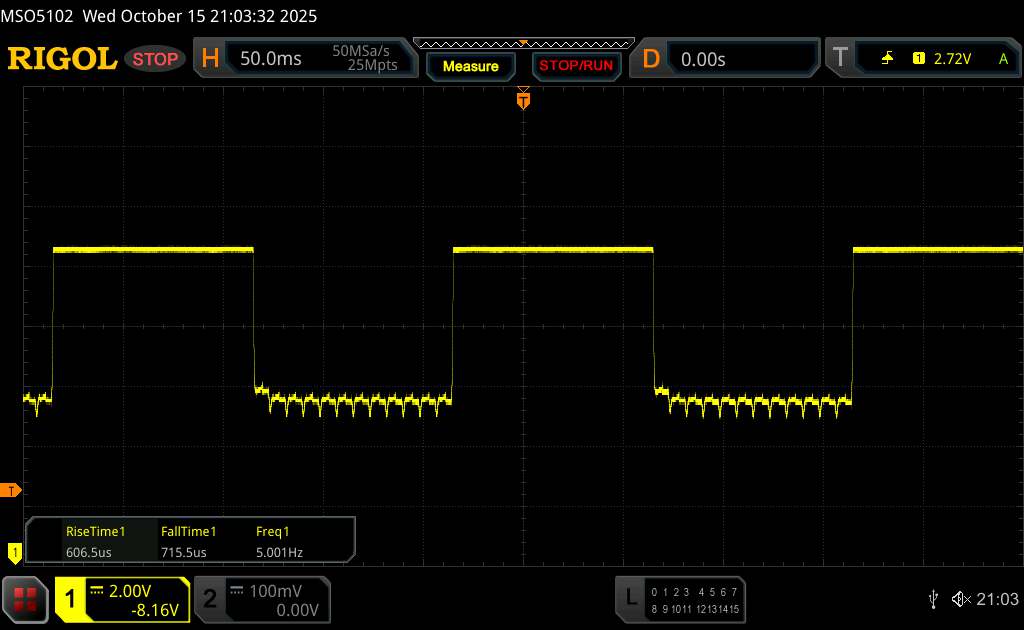The height and width of the screenshot is (630, 1024).
Task: Open the D delay 0.00s setting
Action: [x=703, y=59]
